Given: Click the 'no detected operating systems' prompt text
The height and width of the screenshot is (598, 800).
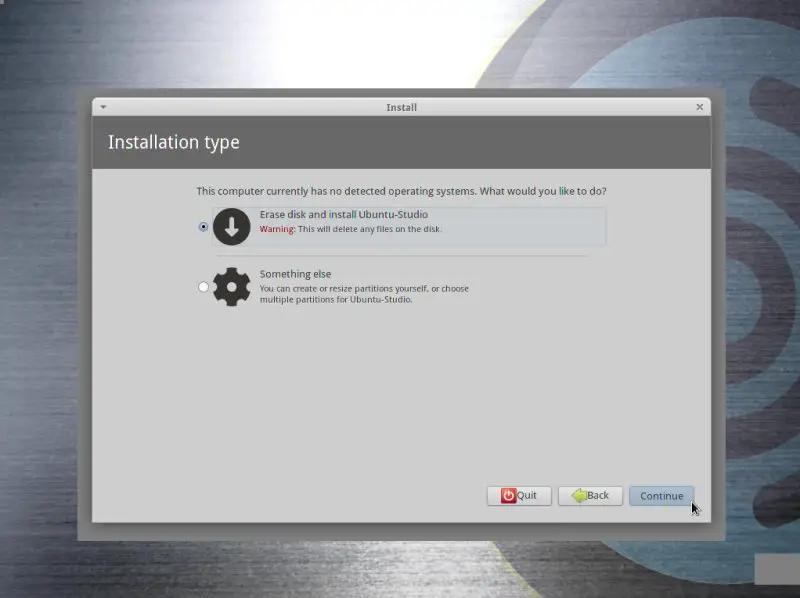Looking at the screenshot, I should coord(402,191).
